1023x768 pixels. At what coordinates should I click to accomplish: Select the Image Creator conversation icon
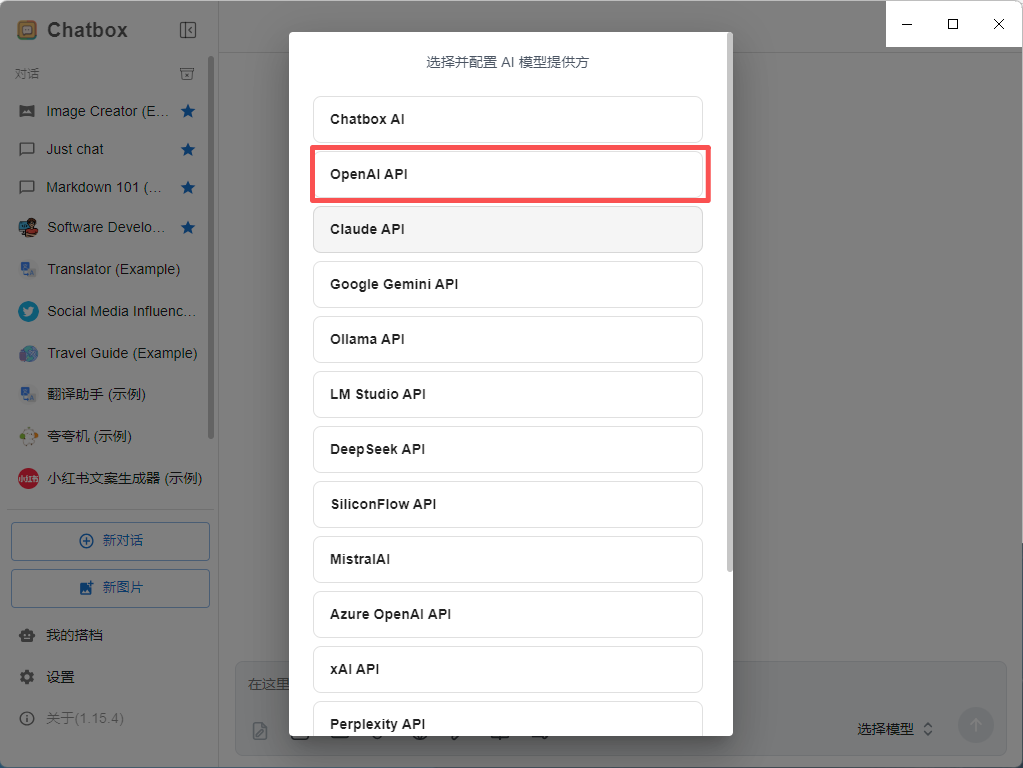pyautogui.click(x=26, y=111)
